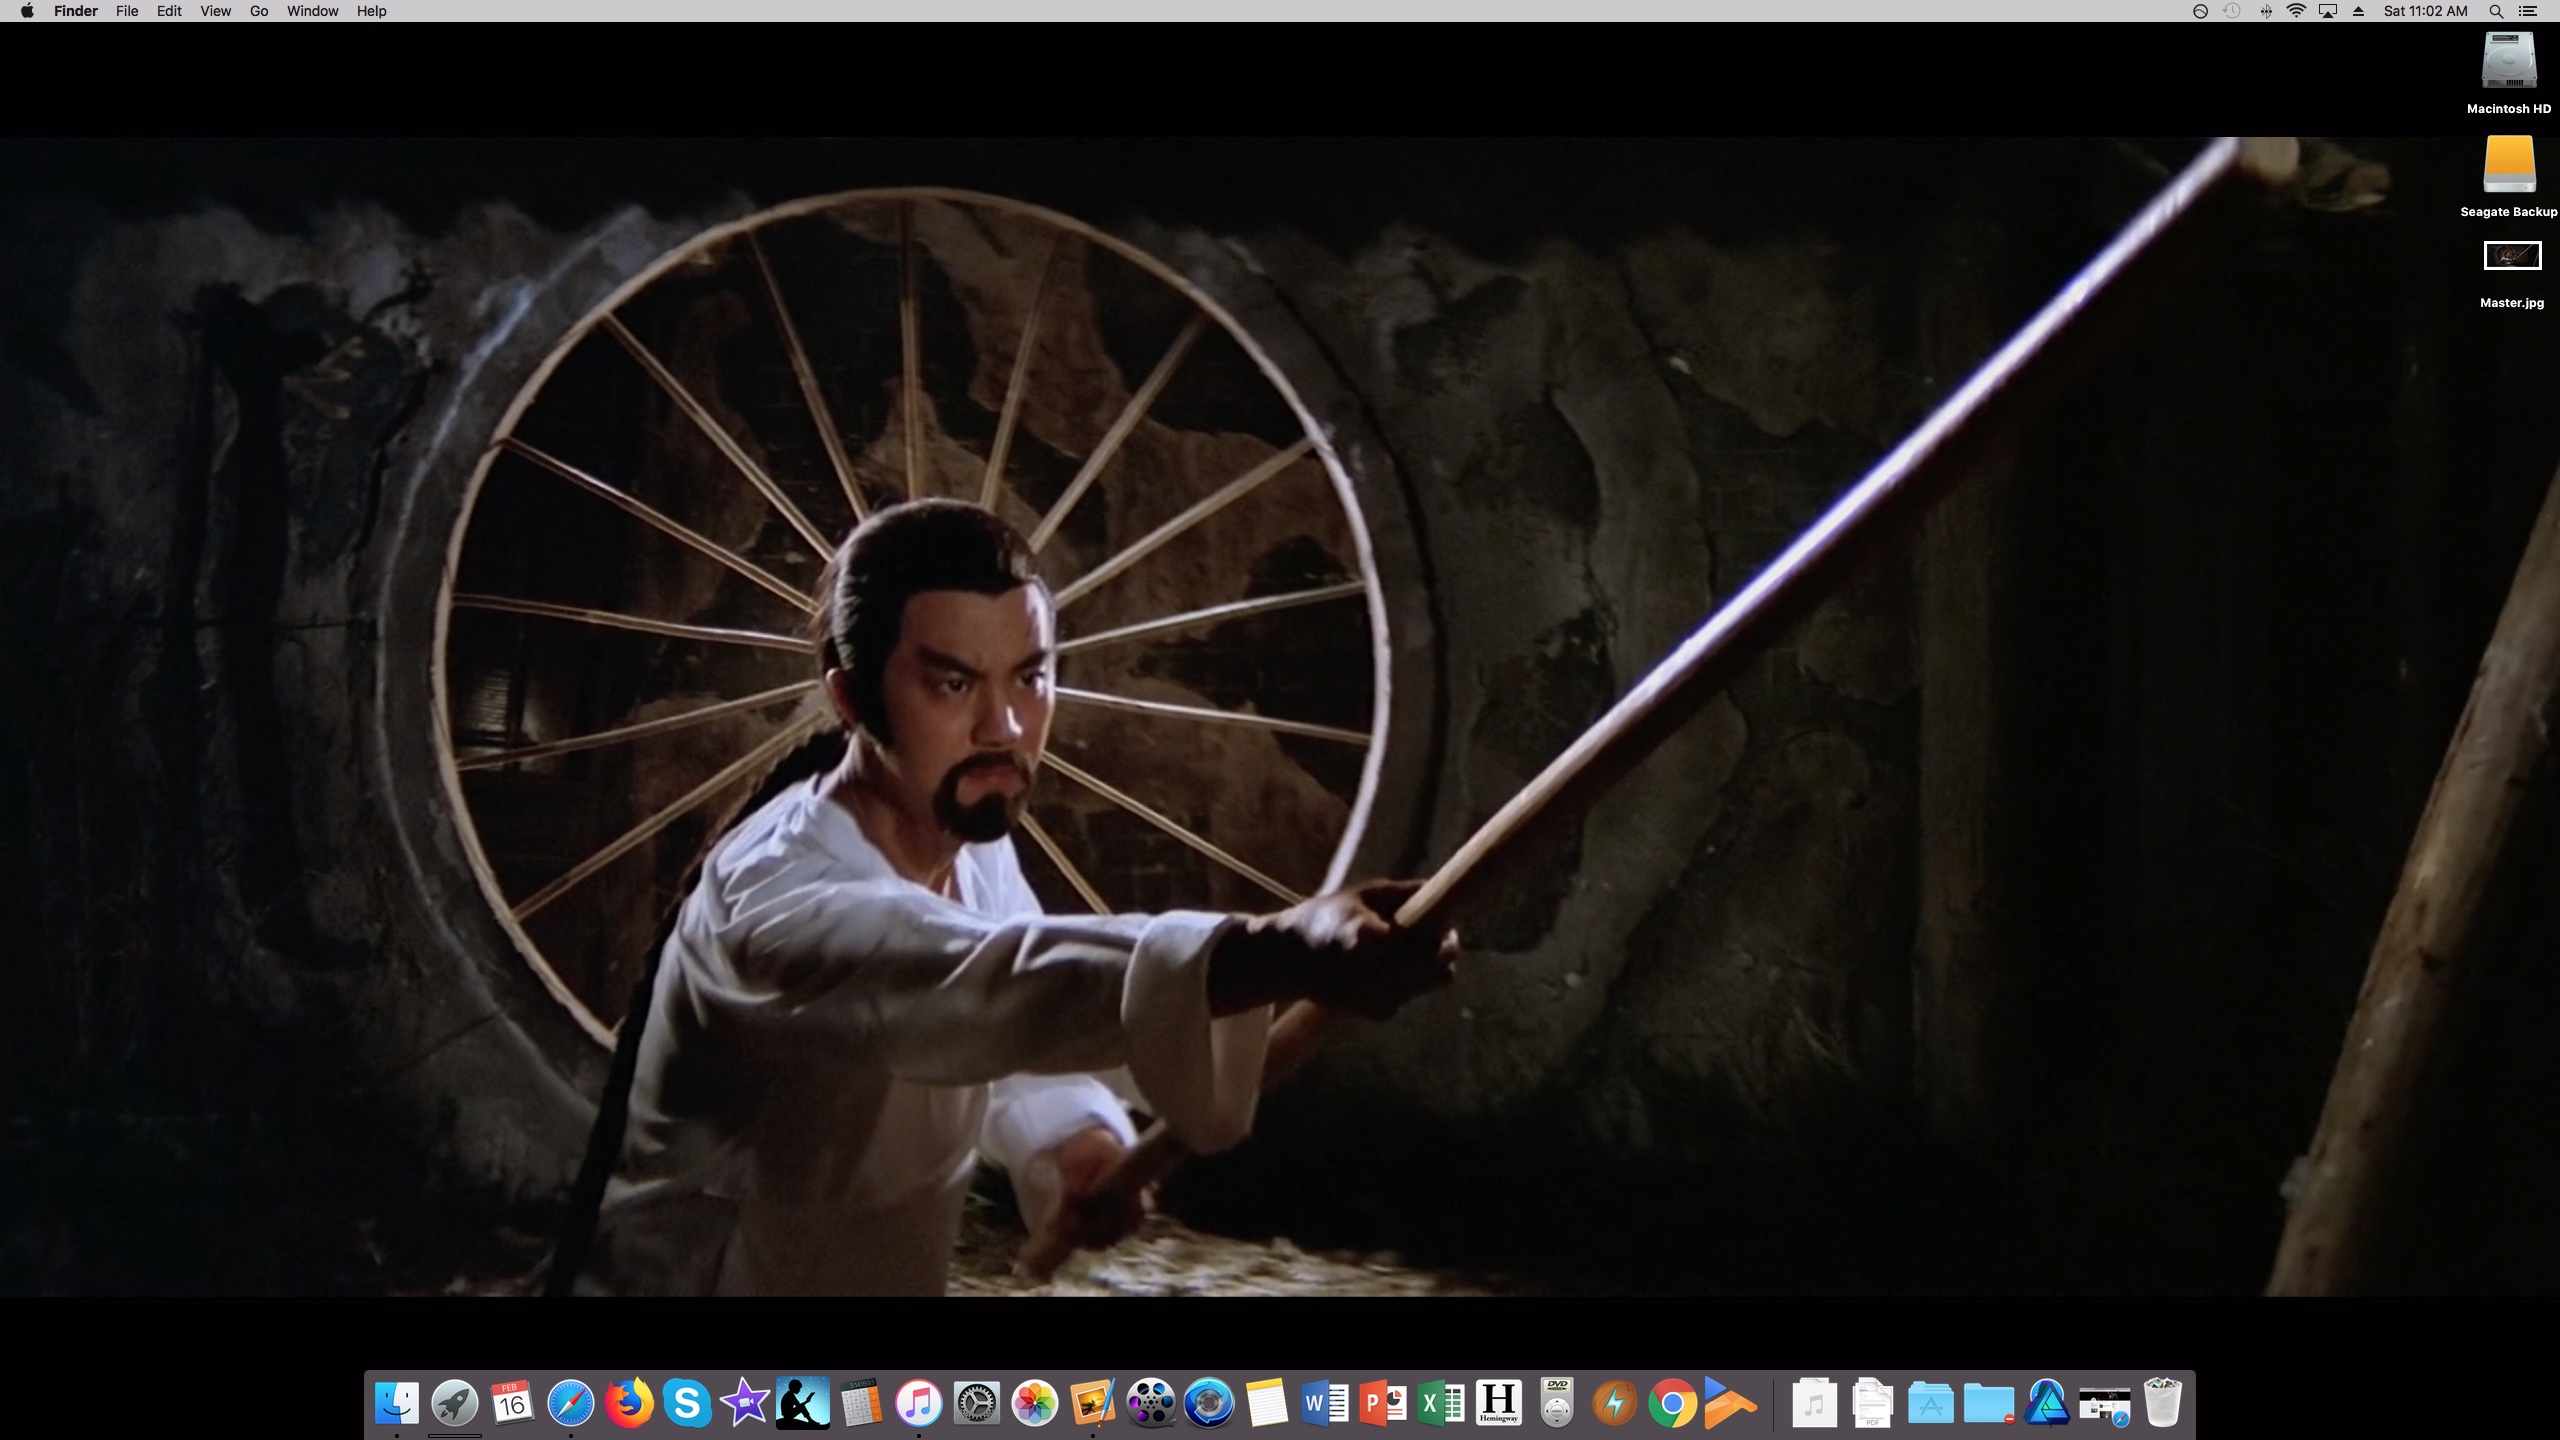Launch Google Chrome from Dock
The height and width of the screenshot is (1440, 2560).
pyautogui.click(x=1672, y=1403)
